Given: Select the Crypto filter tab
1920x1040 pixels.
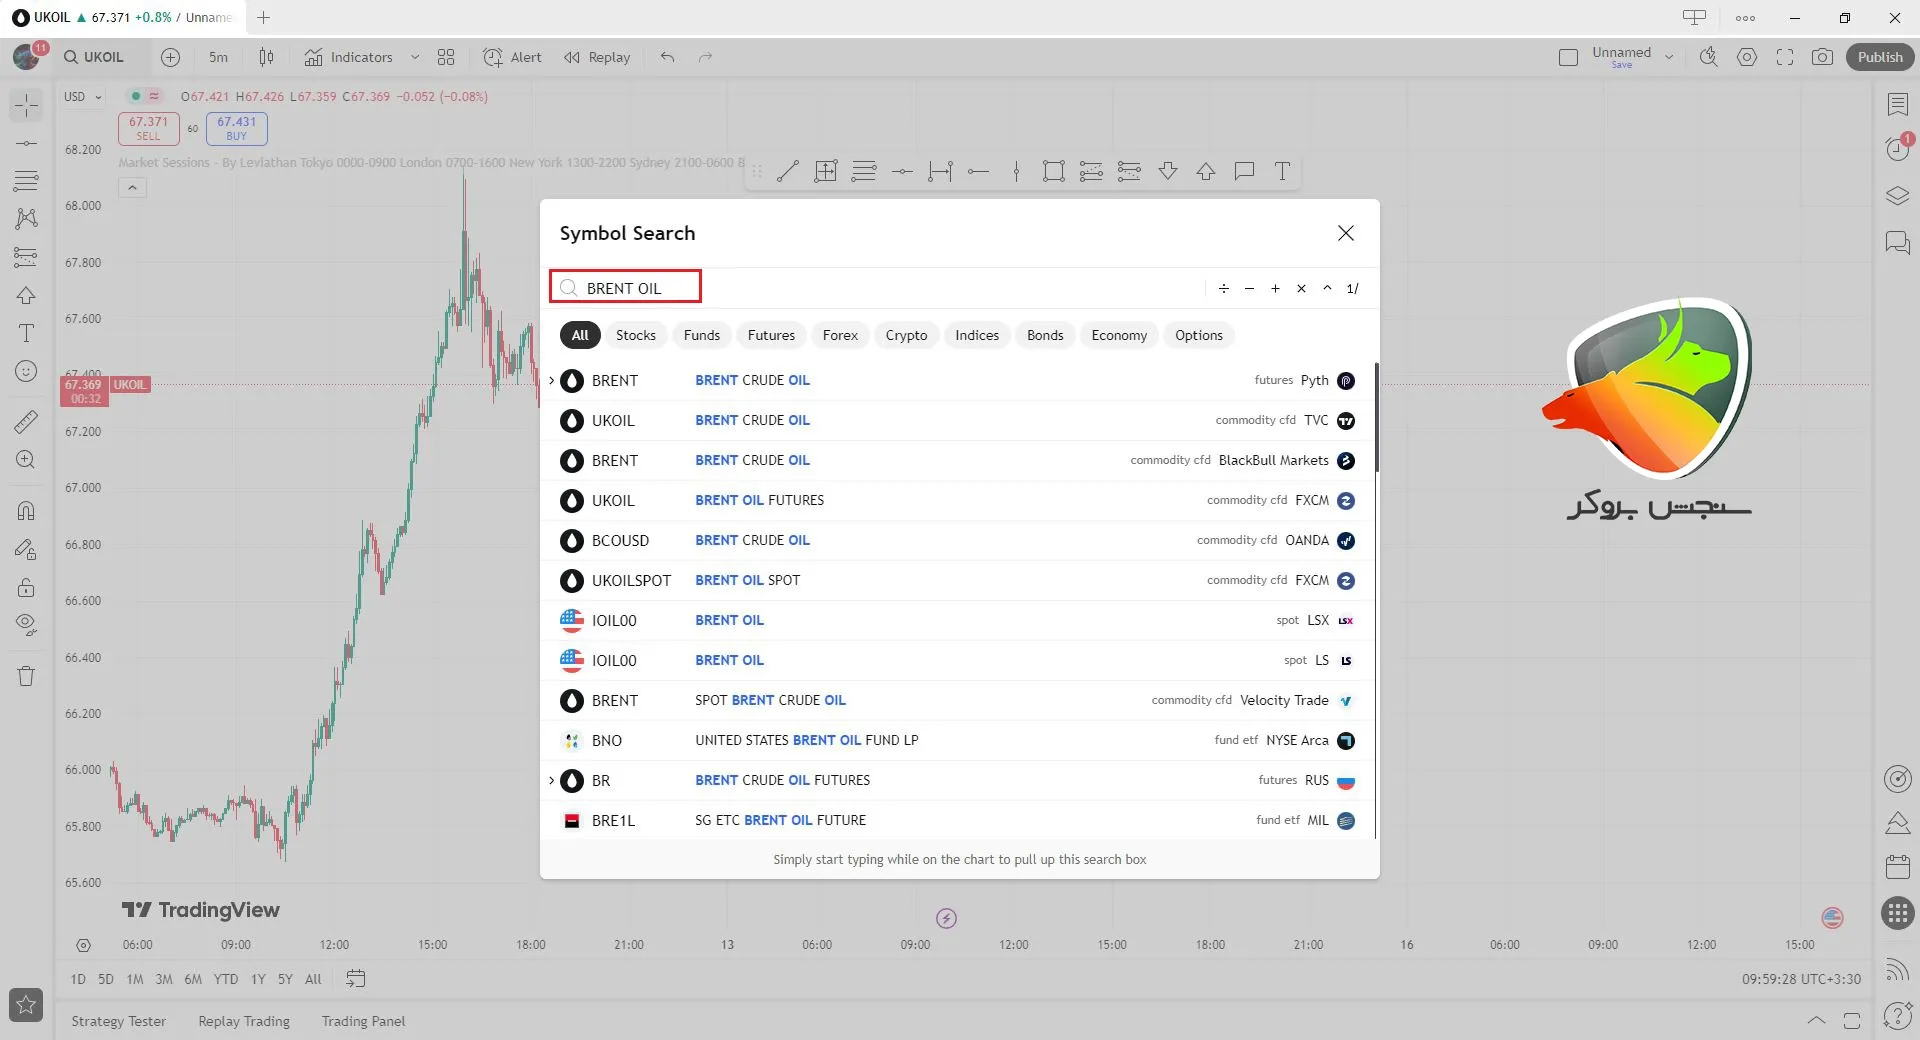Looking at the screenshot, I should click(x=905, y=335).
